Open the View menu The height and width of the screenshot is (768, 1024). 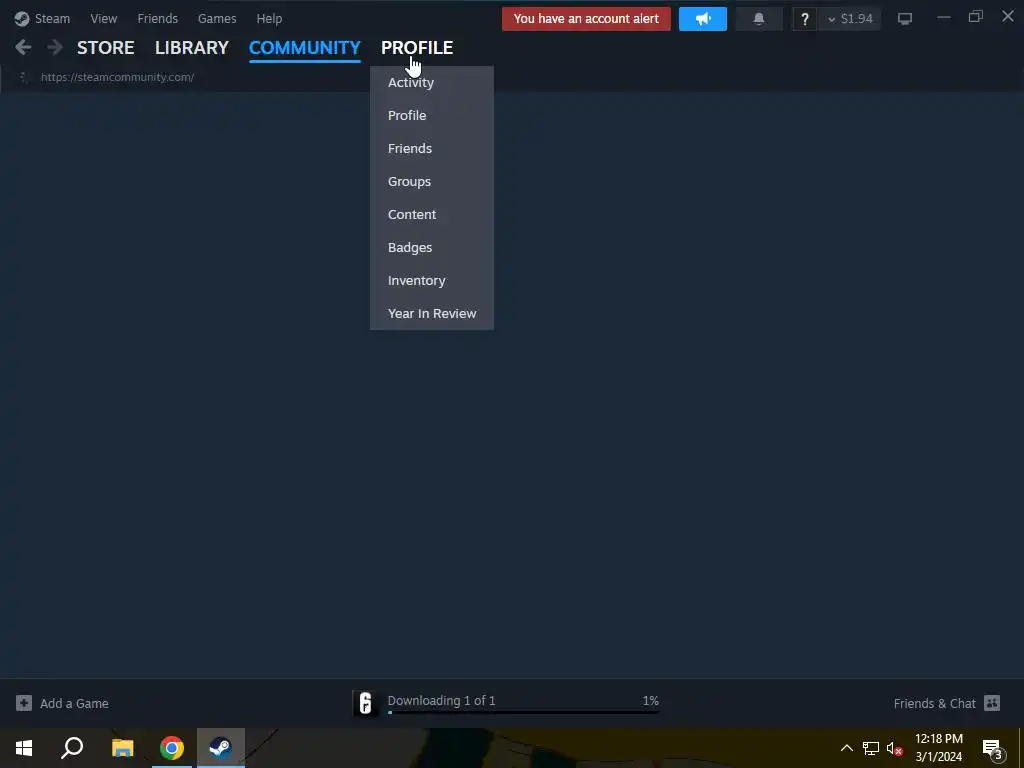point(104,18)
